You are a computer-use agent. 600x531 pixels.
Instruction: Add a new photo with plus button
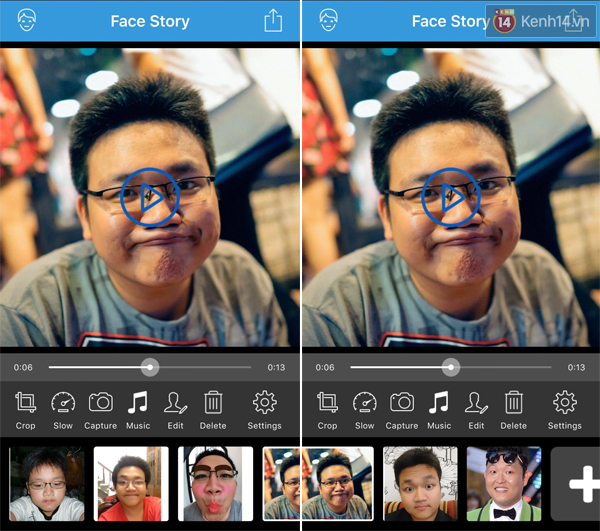576,484
